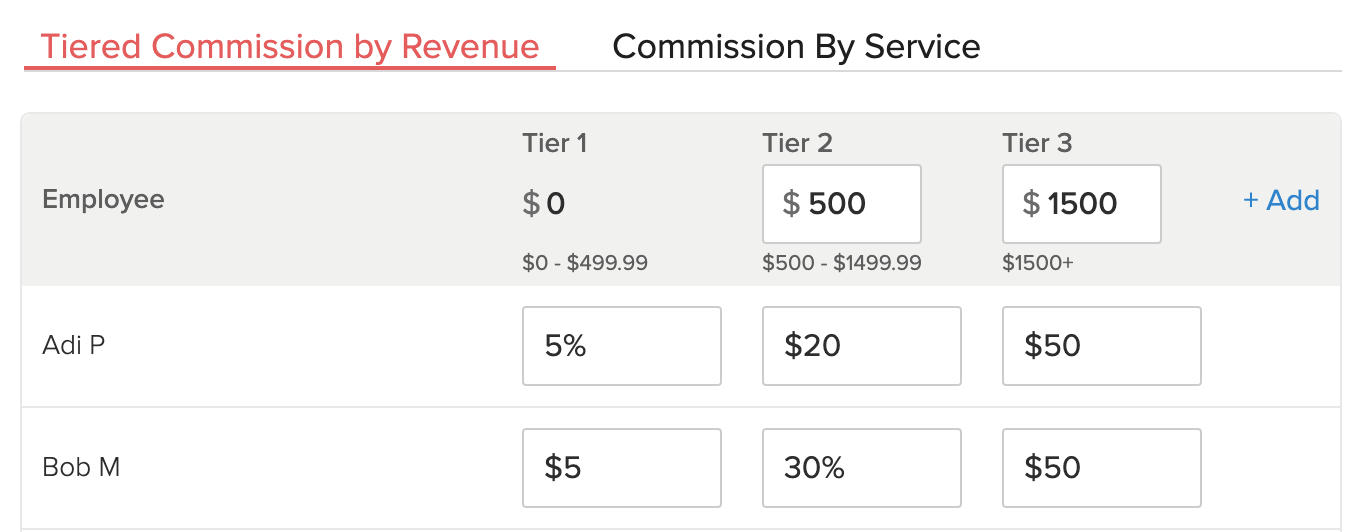
Task: Click the $0 - $499.99 range text
Action: pyautogui.click(x=584, y=263)
